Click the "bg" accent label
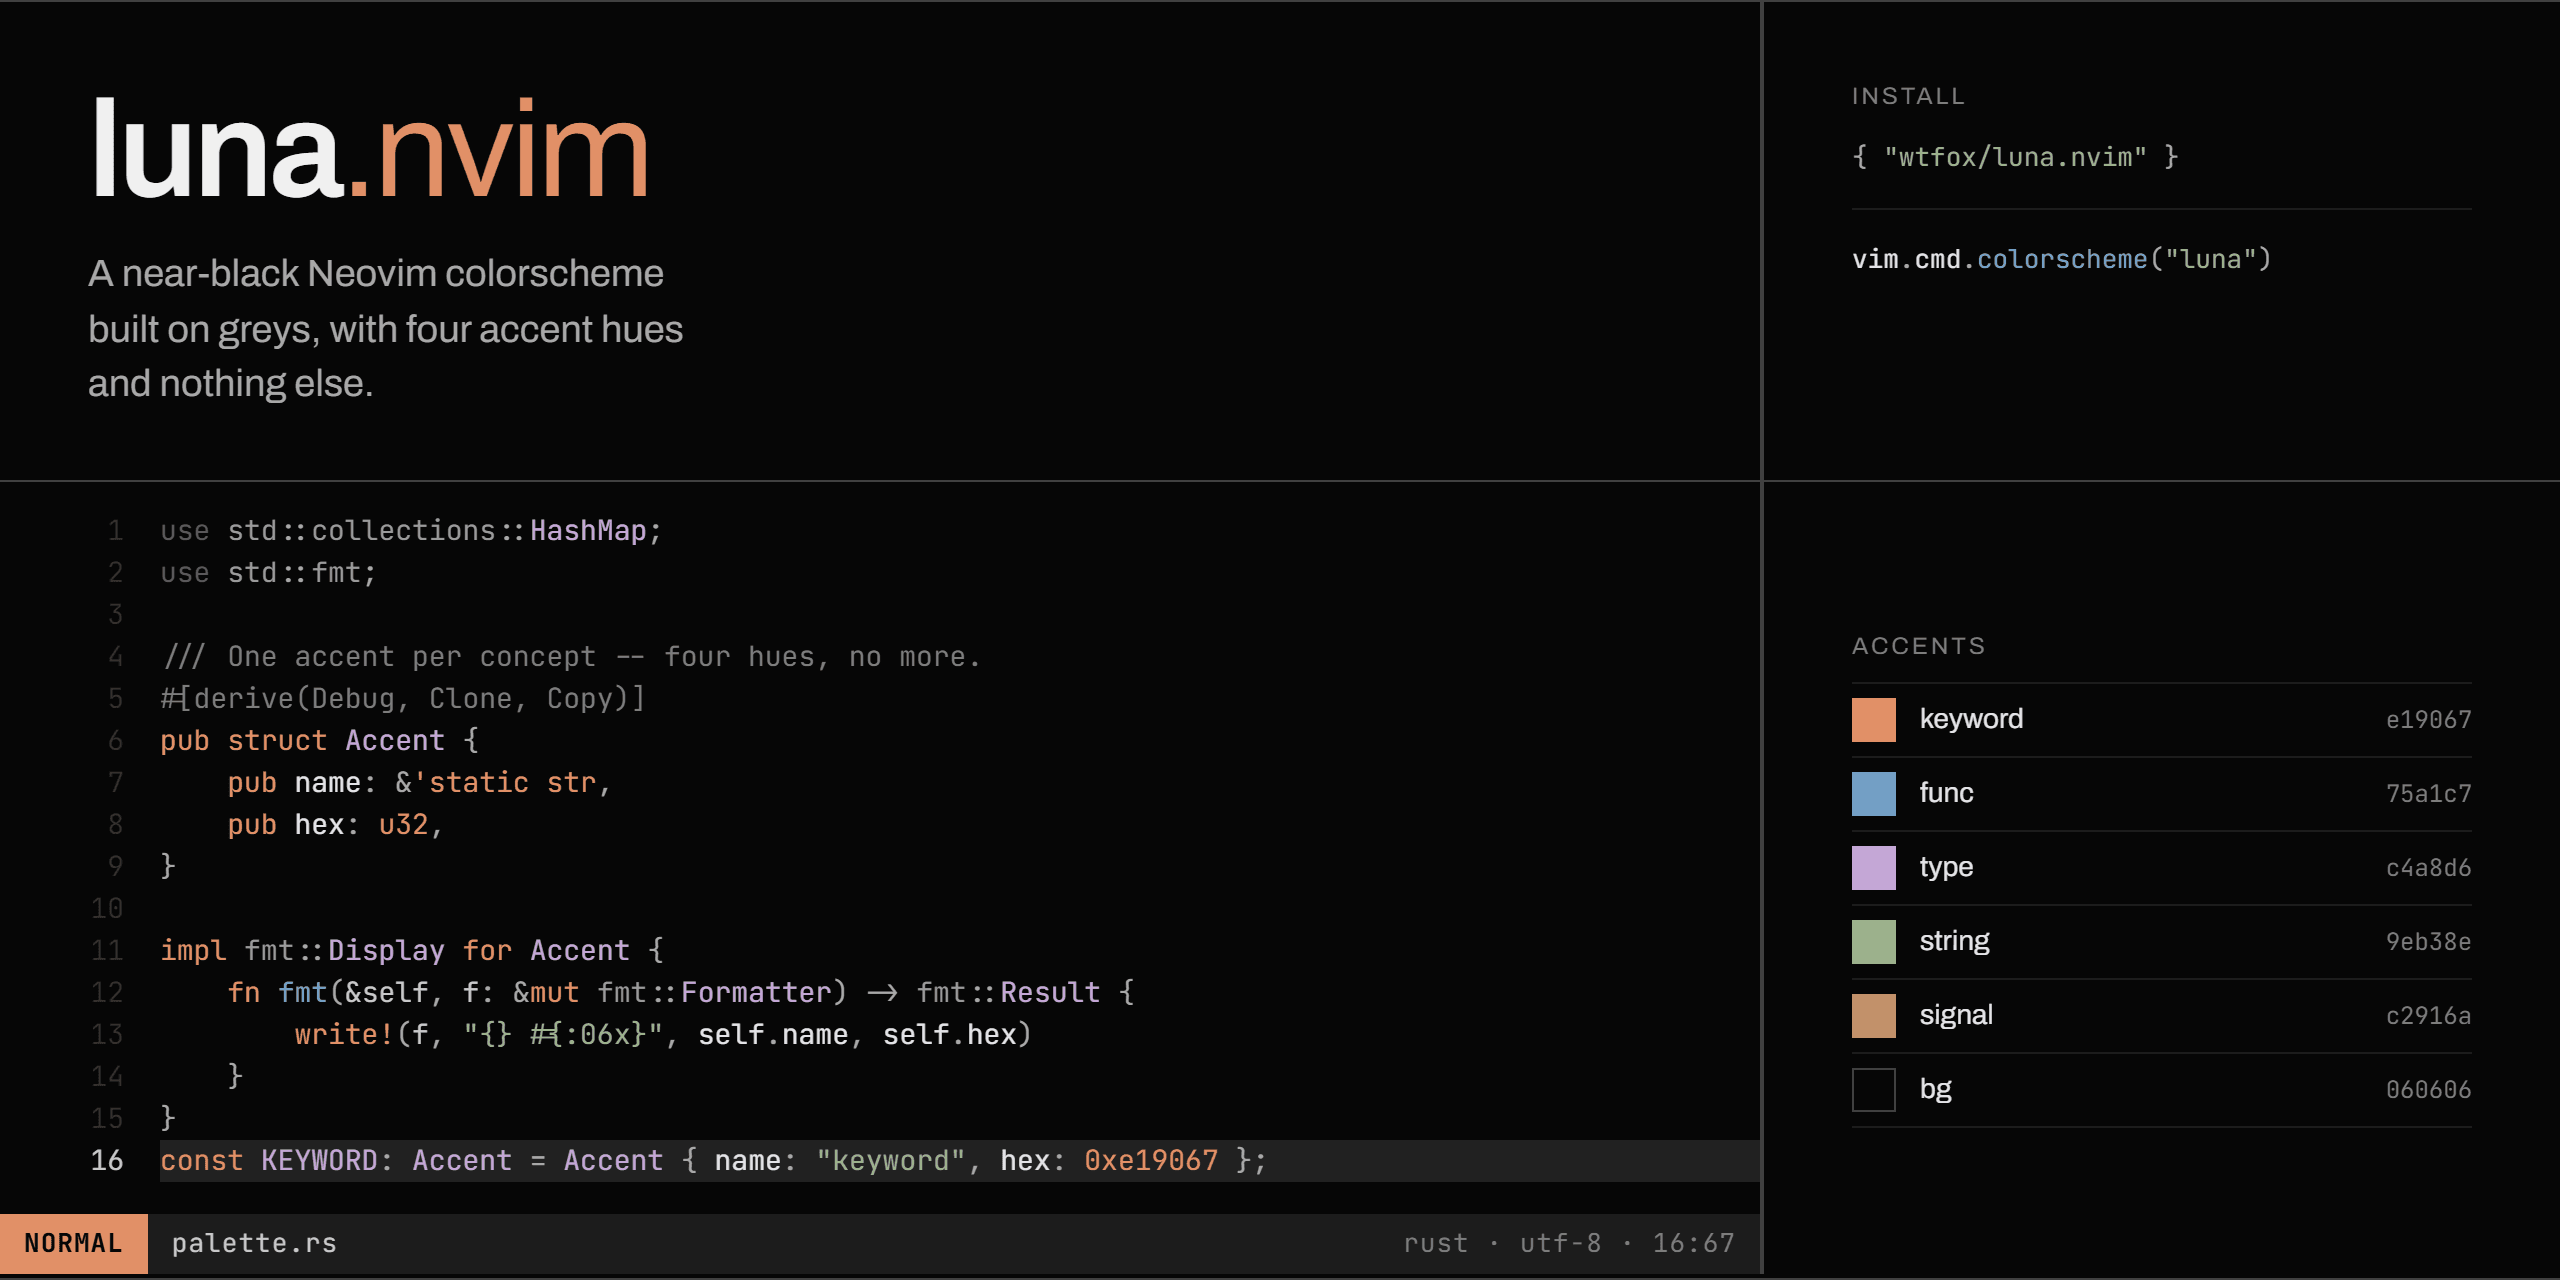The width and height of the screenshot is (2560, 1280). [x=1936, y=1090]
